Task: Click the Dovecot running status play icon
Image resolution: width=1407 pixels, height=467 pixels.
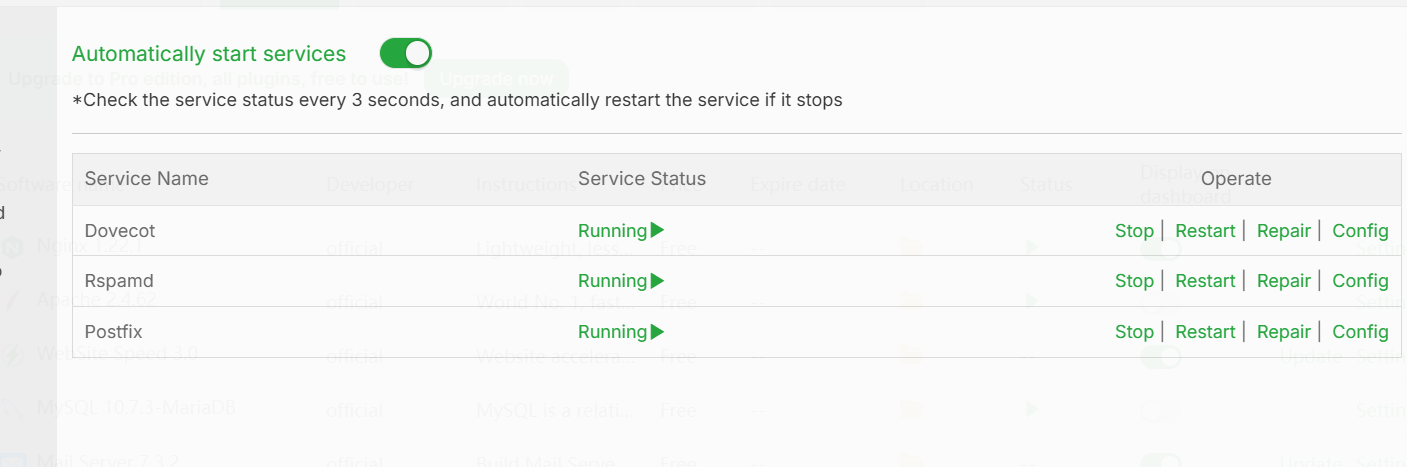Action: pos(657,231)
